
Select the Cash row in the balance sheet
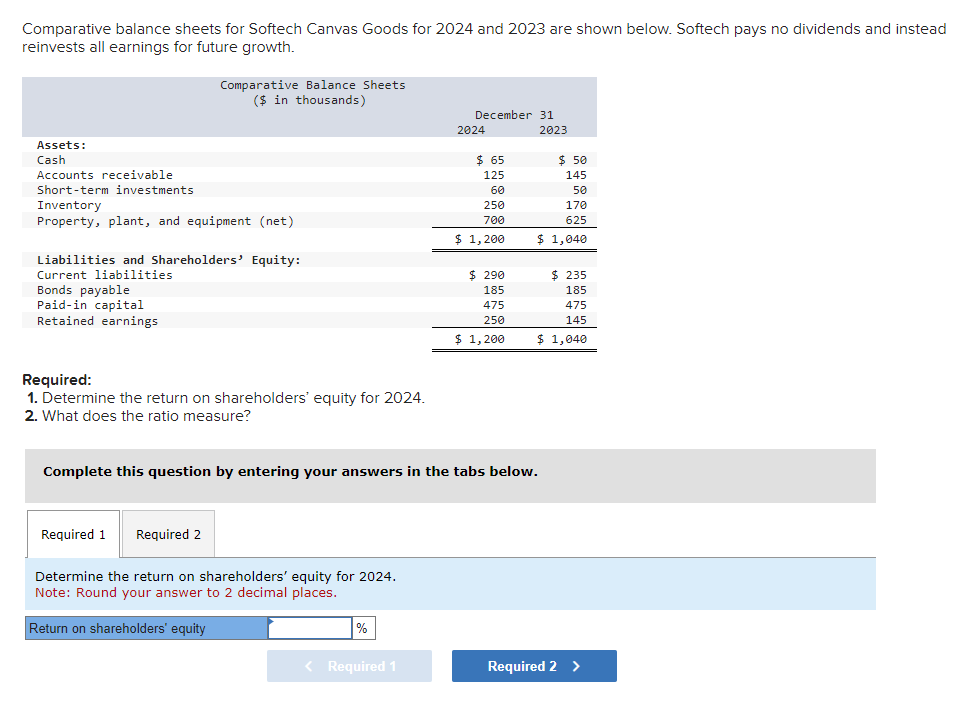[51, 159]
